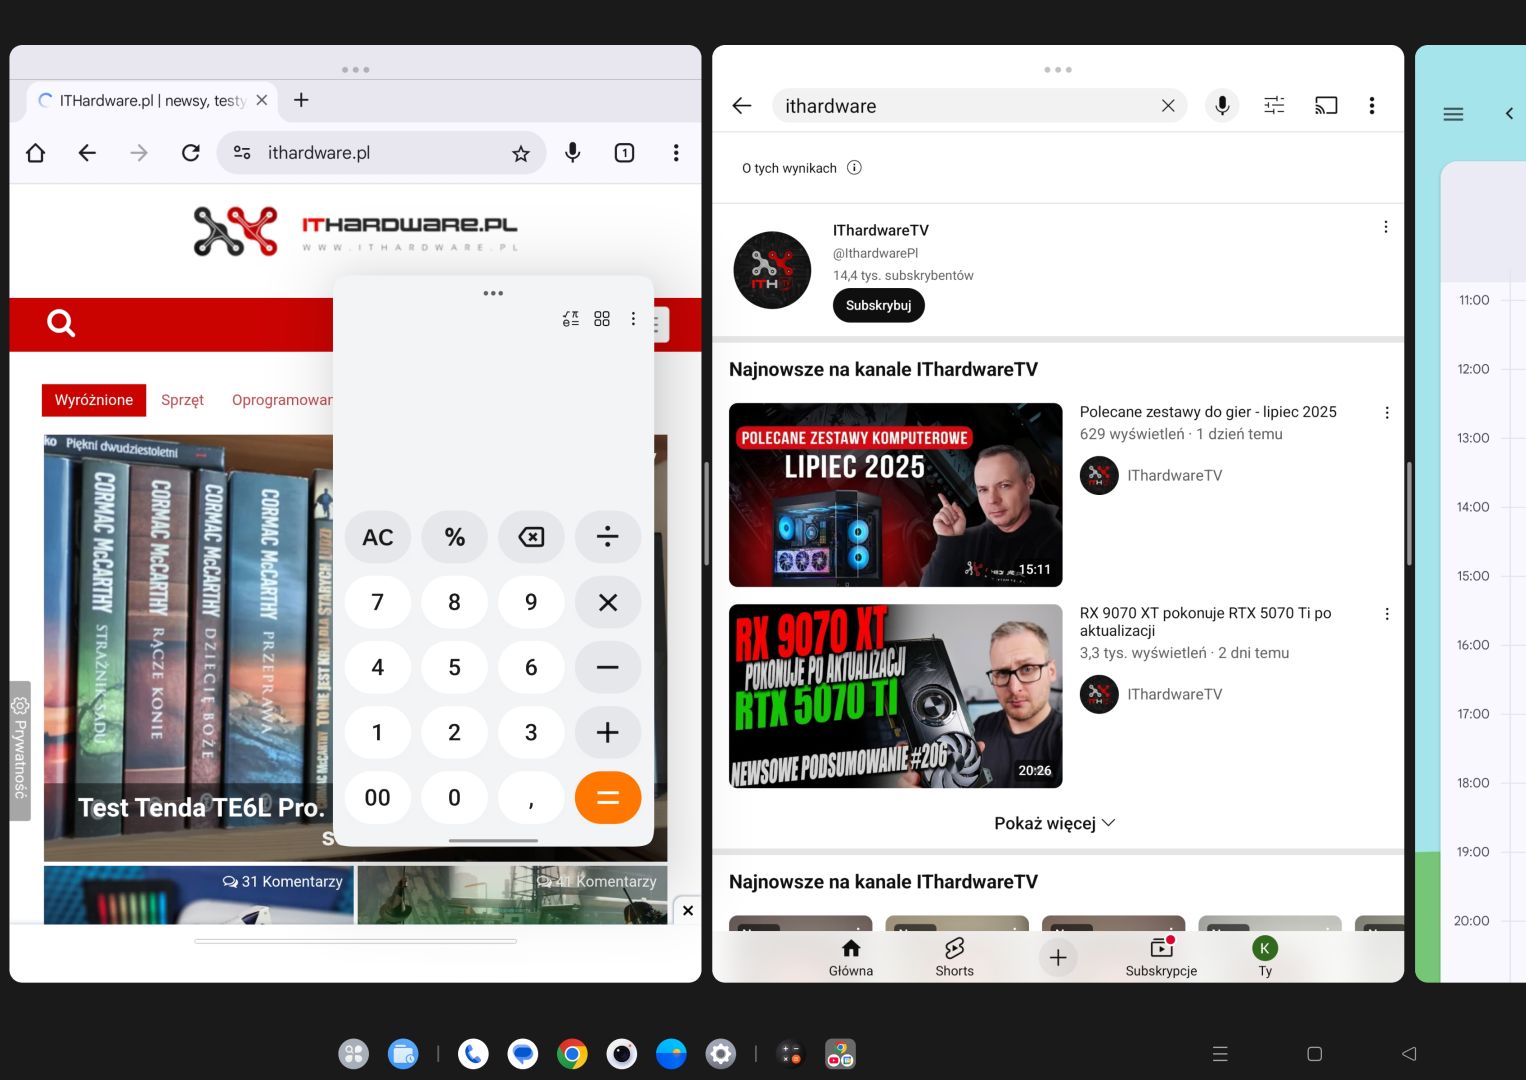Image resolution: width=1526 pixels, height=1080 pixels.
Task: Subscribe to IThardwareTV with Subskrybuj
Action: pos(879,305)
